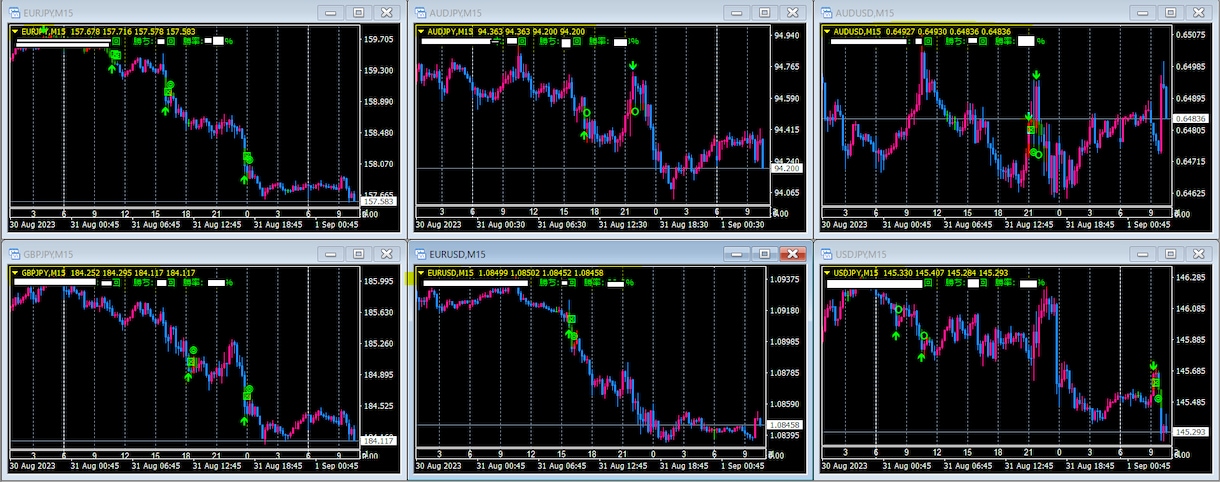Click the EURUSD,M15 window chart icon
Image resolution: width=1220 pixels, height=482 pixels.
(x=420, y=254)
